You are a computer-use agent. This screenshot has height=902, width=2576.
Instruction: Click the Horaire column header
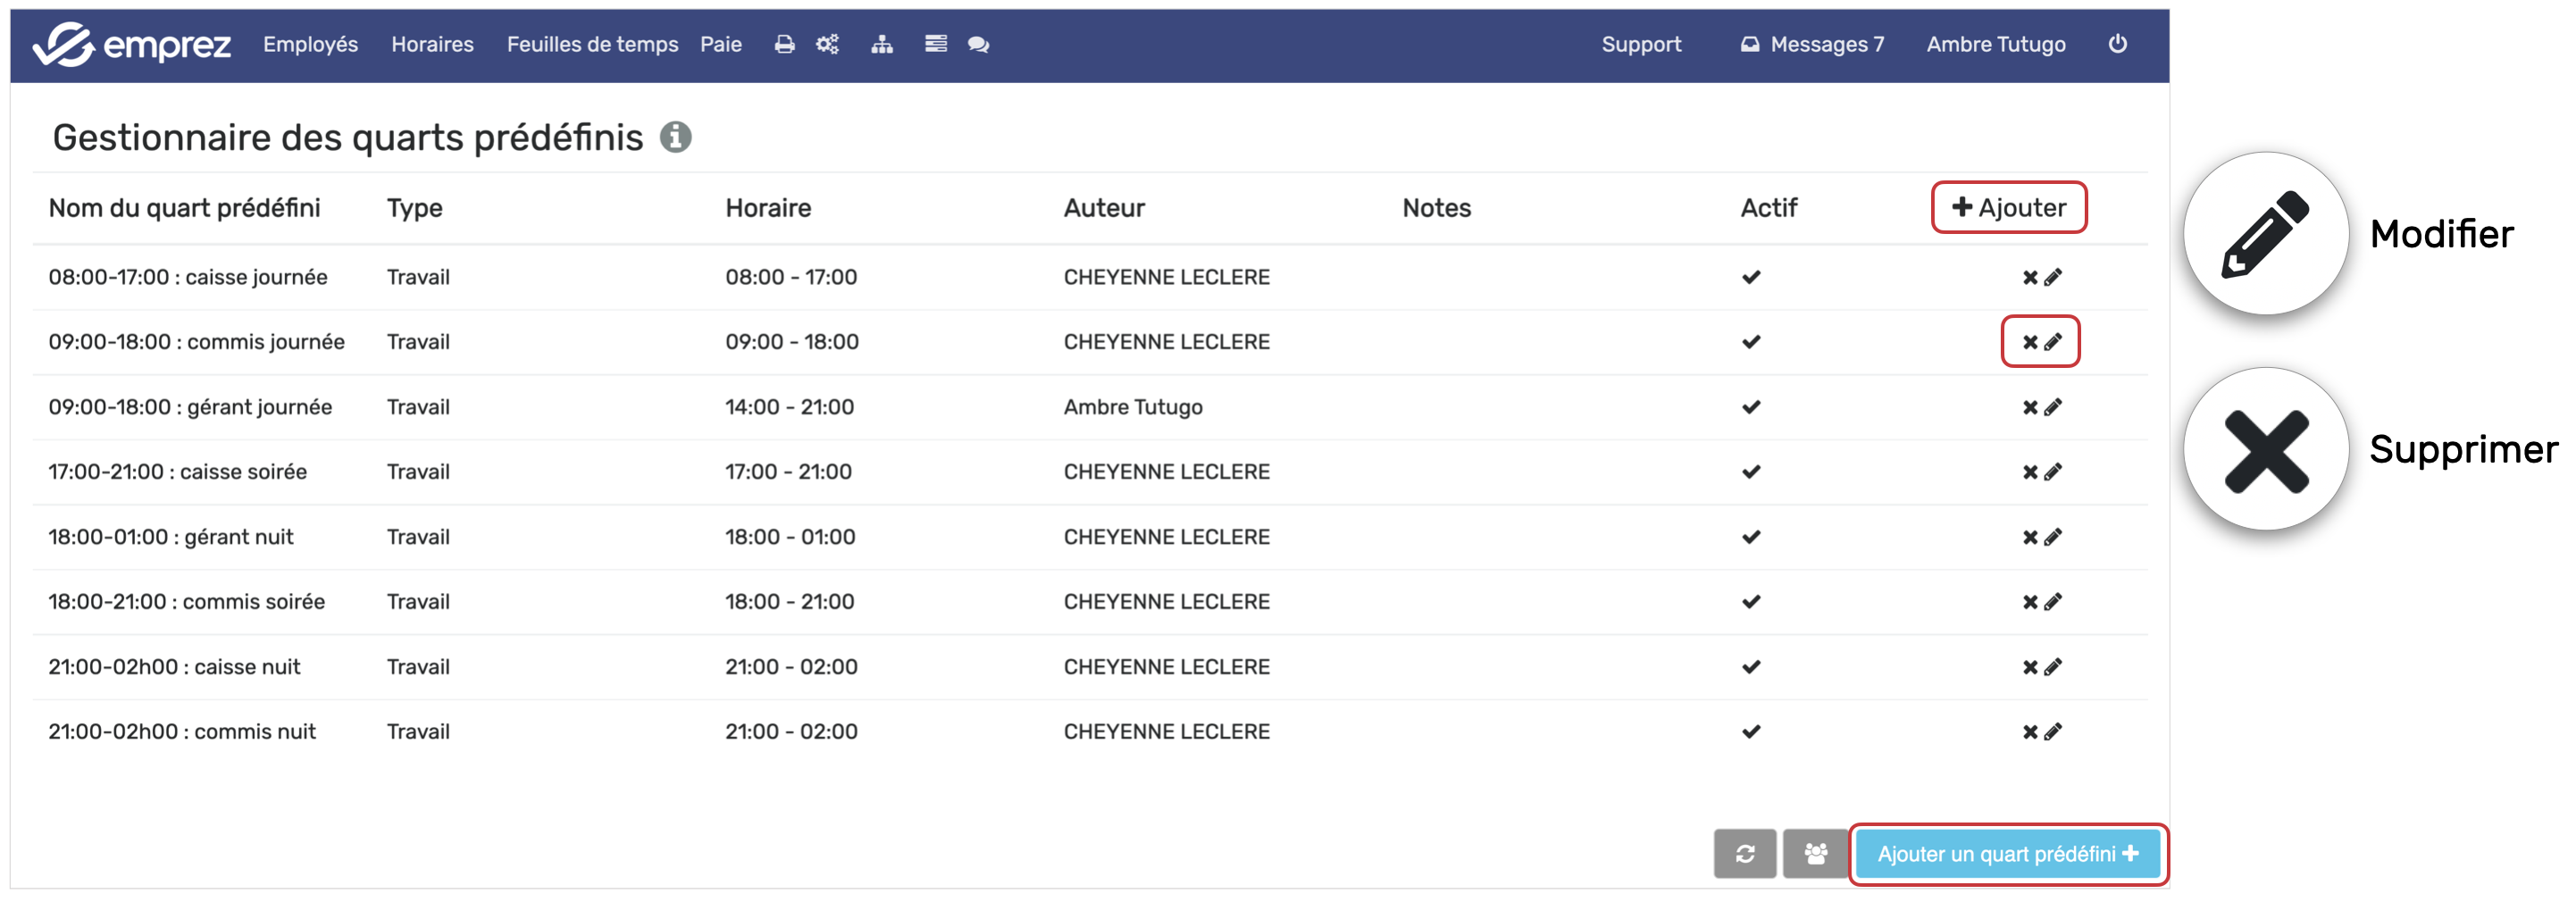click(768, 208)
